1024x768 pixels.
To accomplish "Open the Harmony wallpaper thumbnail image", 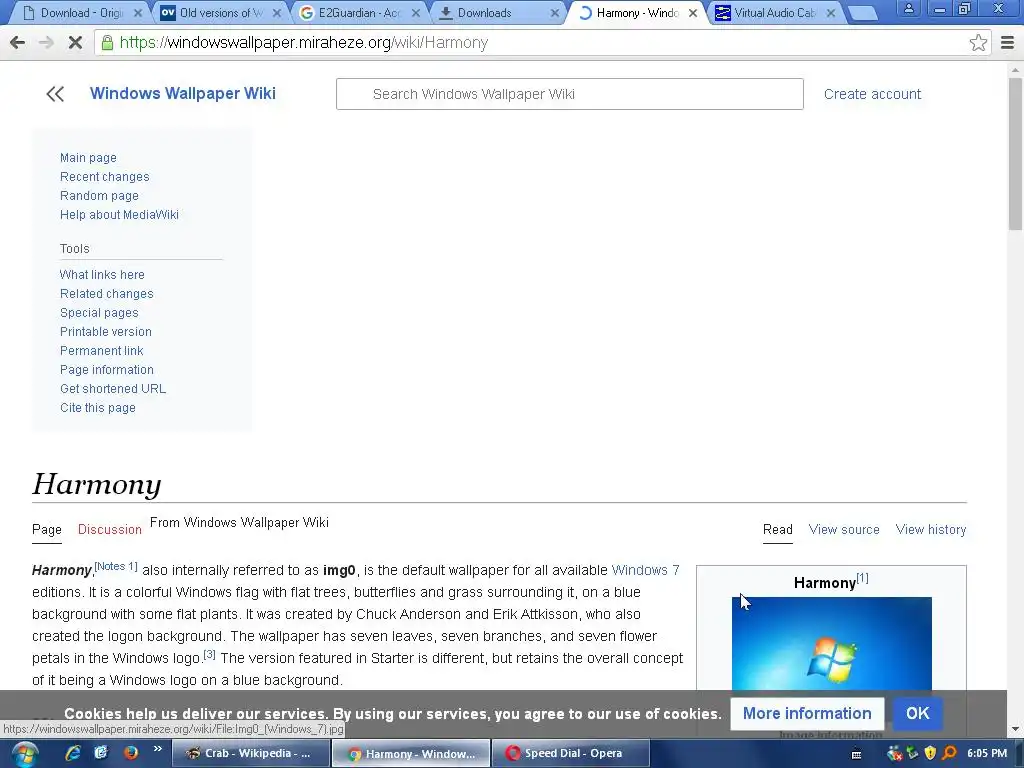I will 831,644.
